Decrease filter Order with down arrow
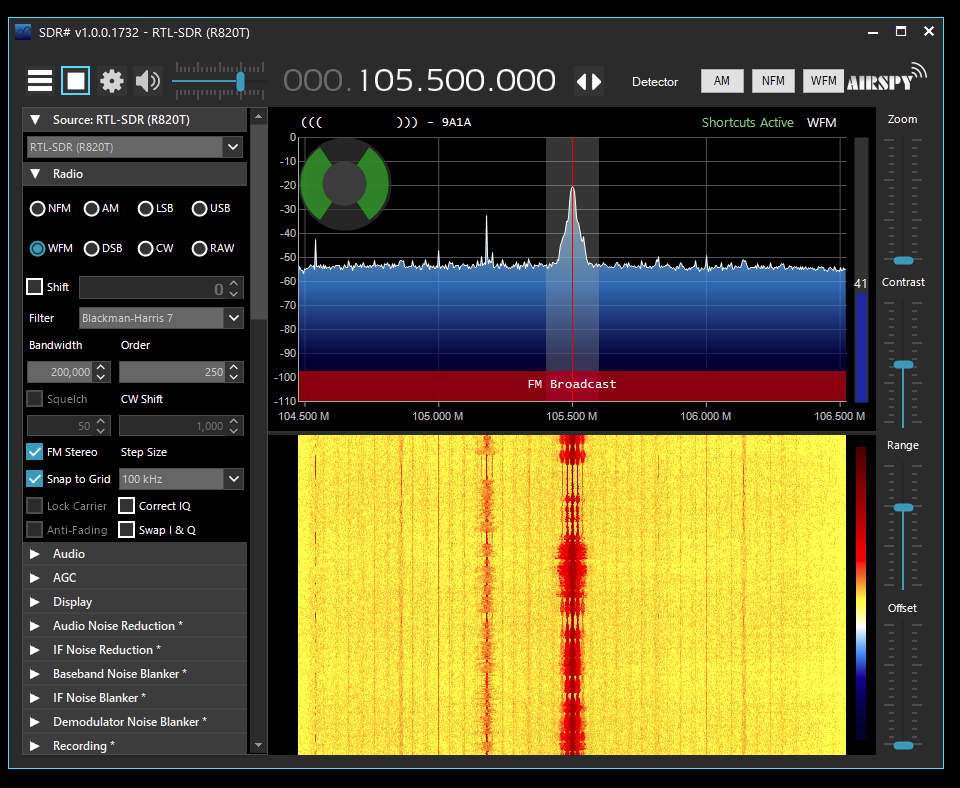This screenshot has height=788, width=960. pos(234,377)
